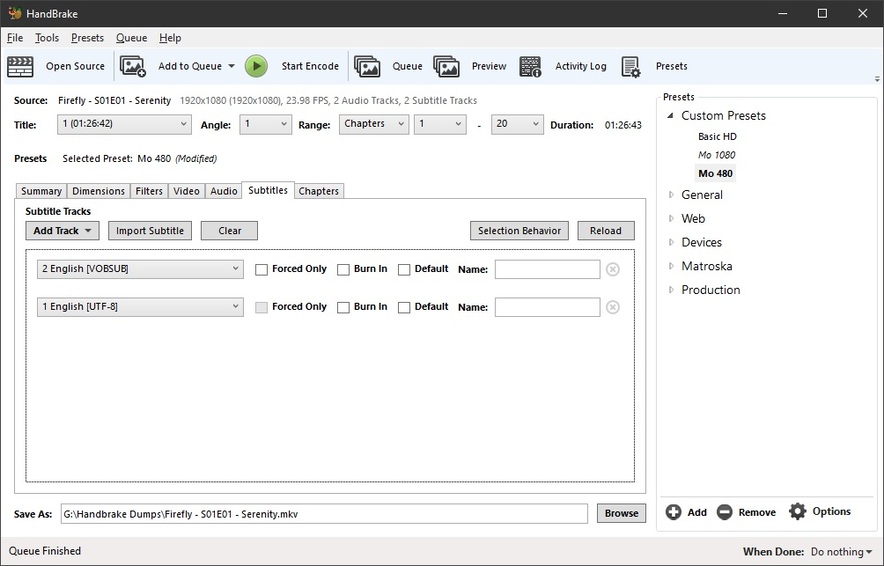This screenshot has width=884, height=566.
Task: Enable Burn In for UTF-8 track
Action: [x=343, y=307]
